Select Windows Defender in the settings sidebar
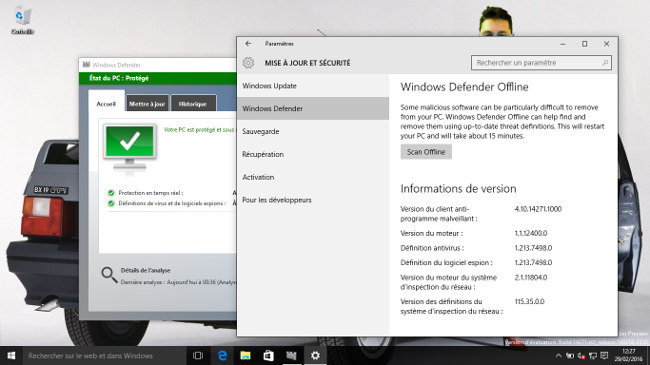 point(313,109)
